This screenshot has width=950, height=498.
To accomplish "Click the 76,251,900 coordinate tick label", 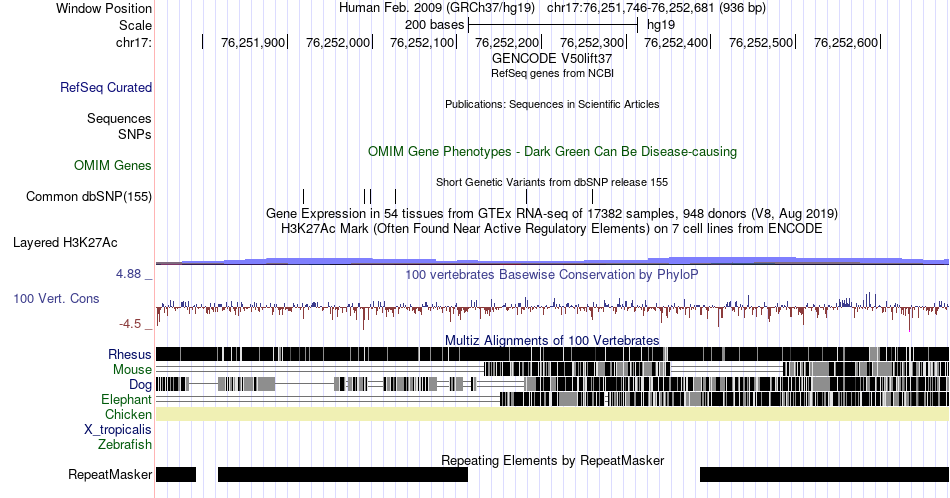I will (253, 42).
